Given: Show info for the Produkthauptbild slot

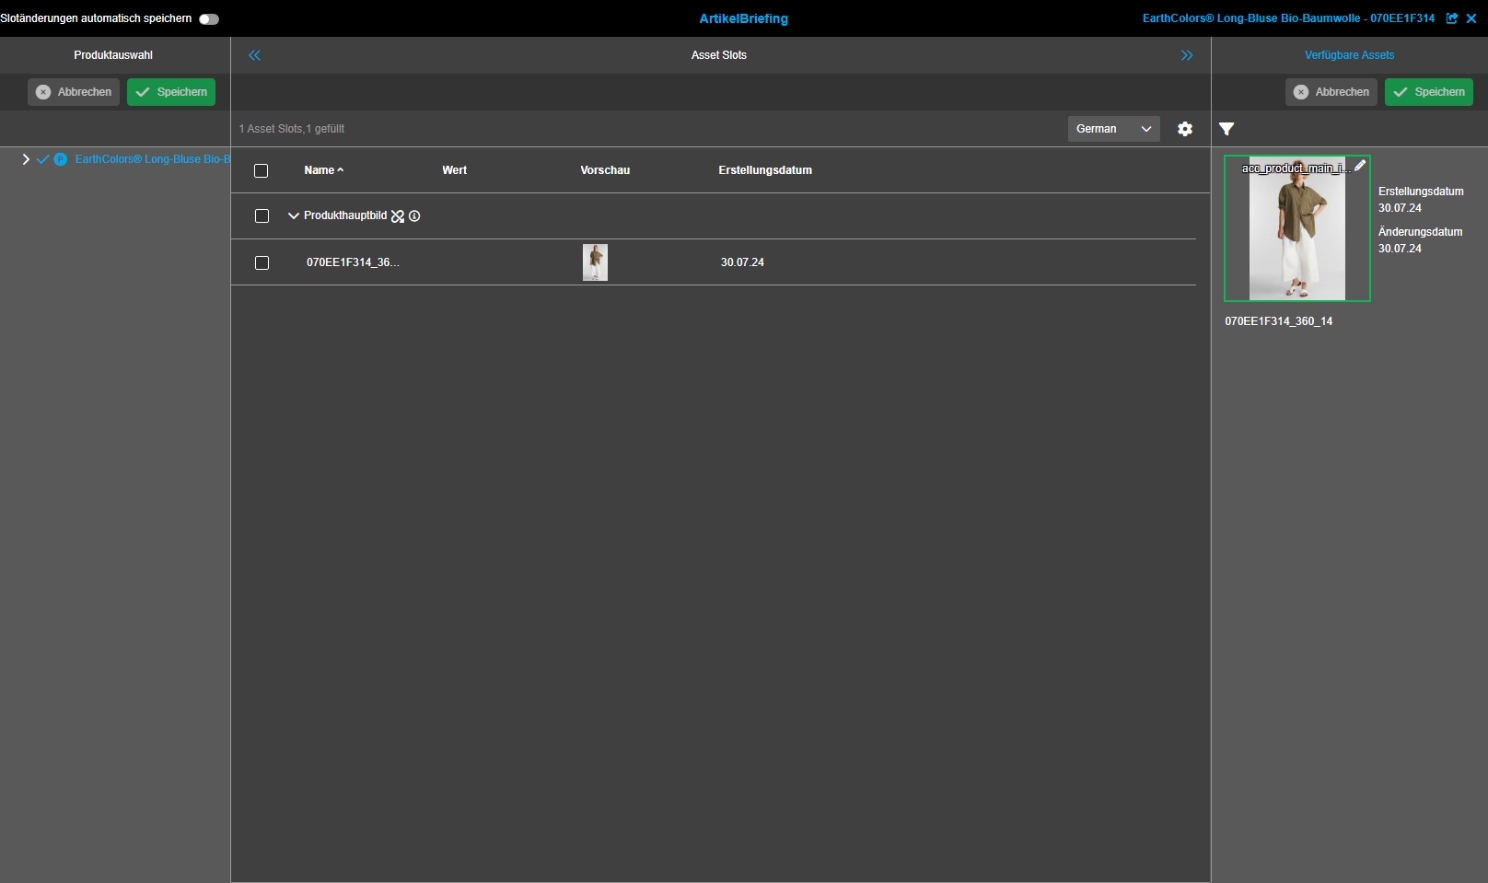Looking at the screenshot, I should point(415,216).
